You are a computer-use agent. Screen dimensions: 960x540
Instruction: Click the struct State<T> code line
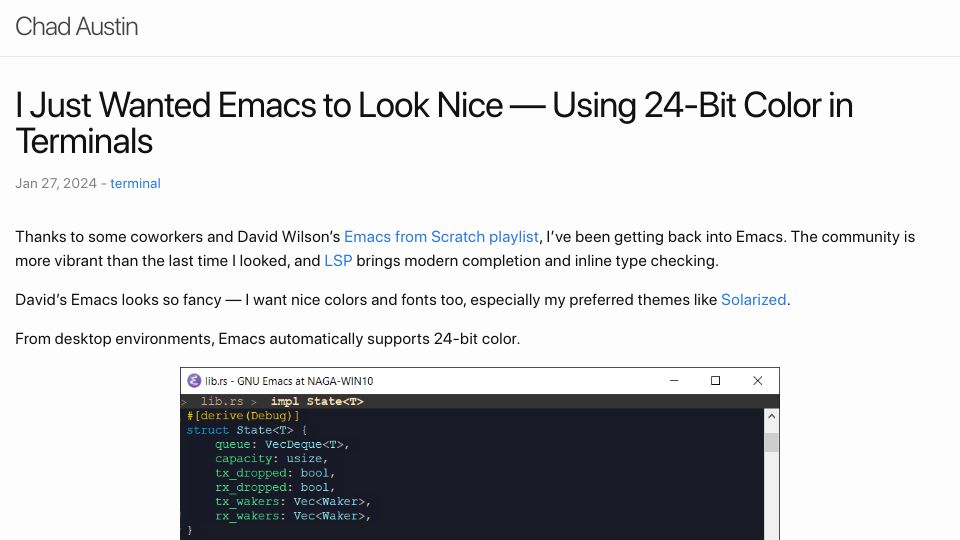[x=247, y=430]
